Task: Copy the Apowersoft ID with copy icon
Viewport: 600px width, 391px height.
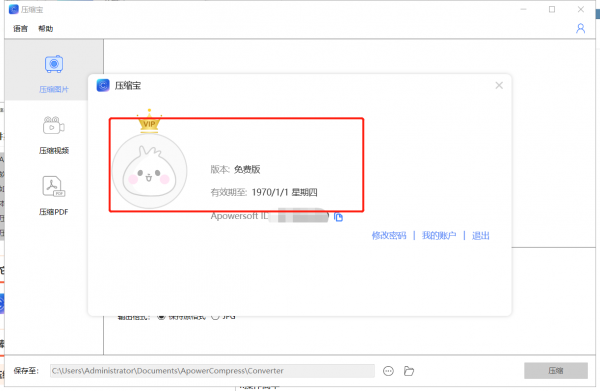Action: [338, 217]
